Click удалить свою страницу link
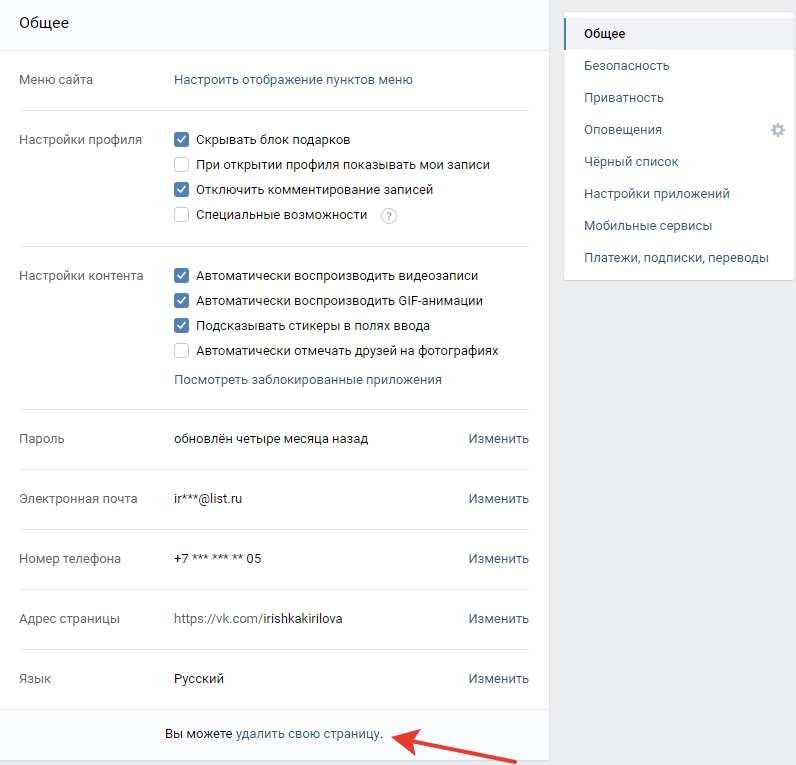The image size is (796, 765). click(x=308, y=734)
